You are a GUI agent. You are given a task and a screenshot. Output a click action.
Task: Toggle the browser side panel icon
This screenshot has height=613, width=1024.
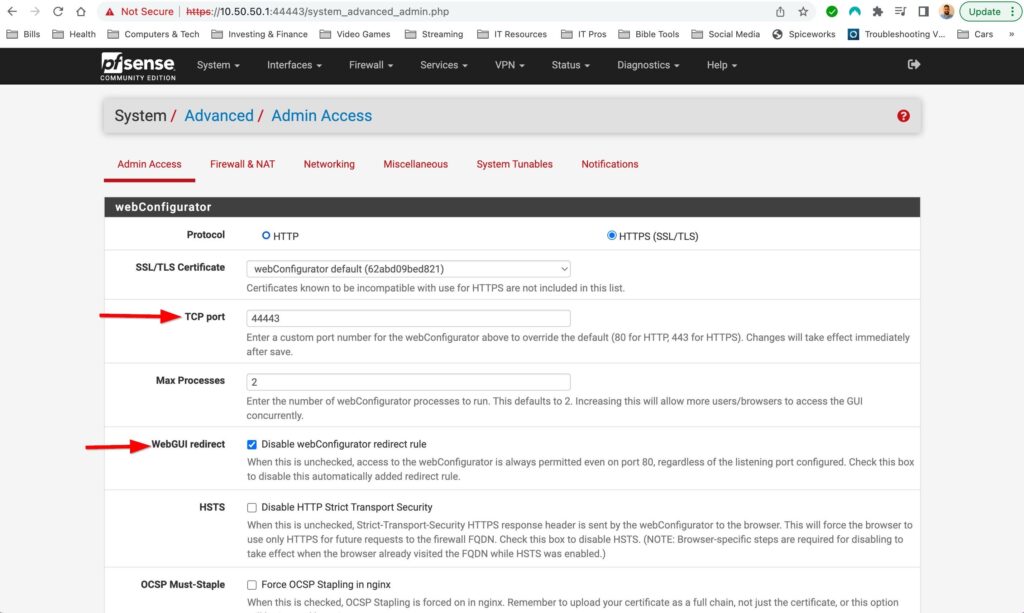click(x=923, y=12)
